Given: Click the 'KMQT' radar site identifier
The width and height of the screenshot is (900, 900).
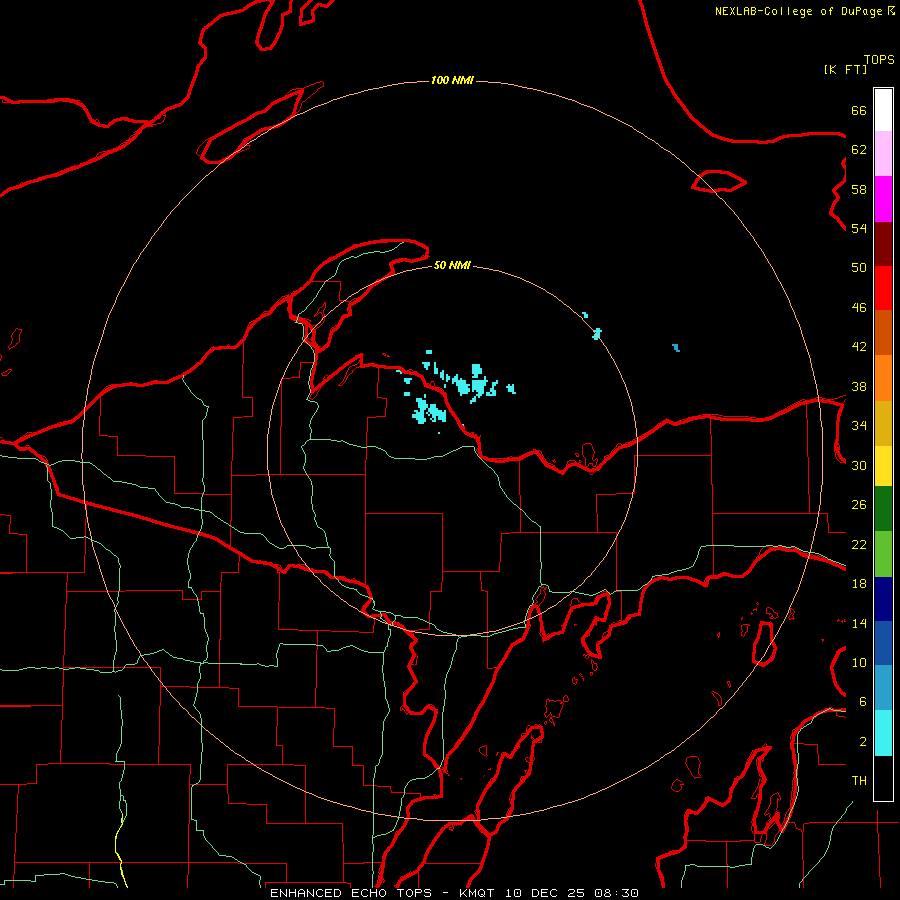Looking at the screenshot, I should [x=476, y=893].
